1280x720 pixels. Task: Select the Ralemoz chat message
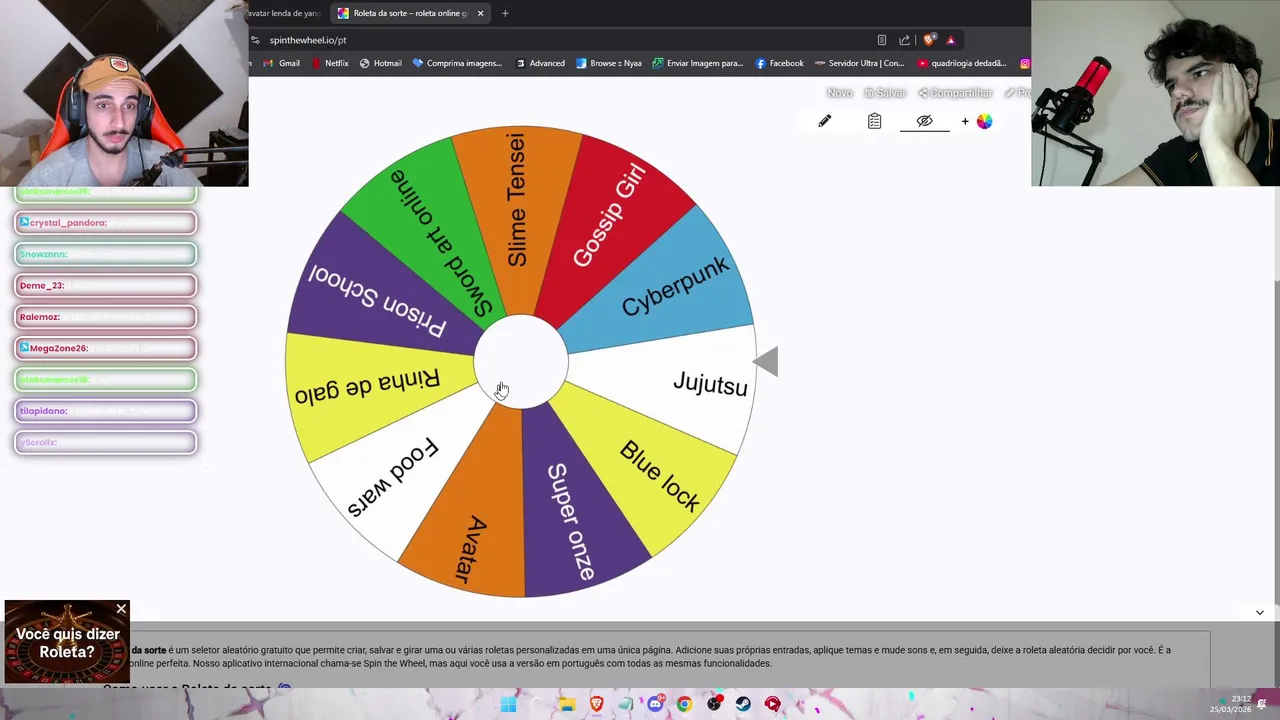click(x=106, y=317)
